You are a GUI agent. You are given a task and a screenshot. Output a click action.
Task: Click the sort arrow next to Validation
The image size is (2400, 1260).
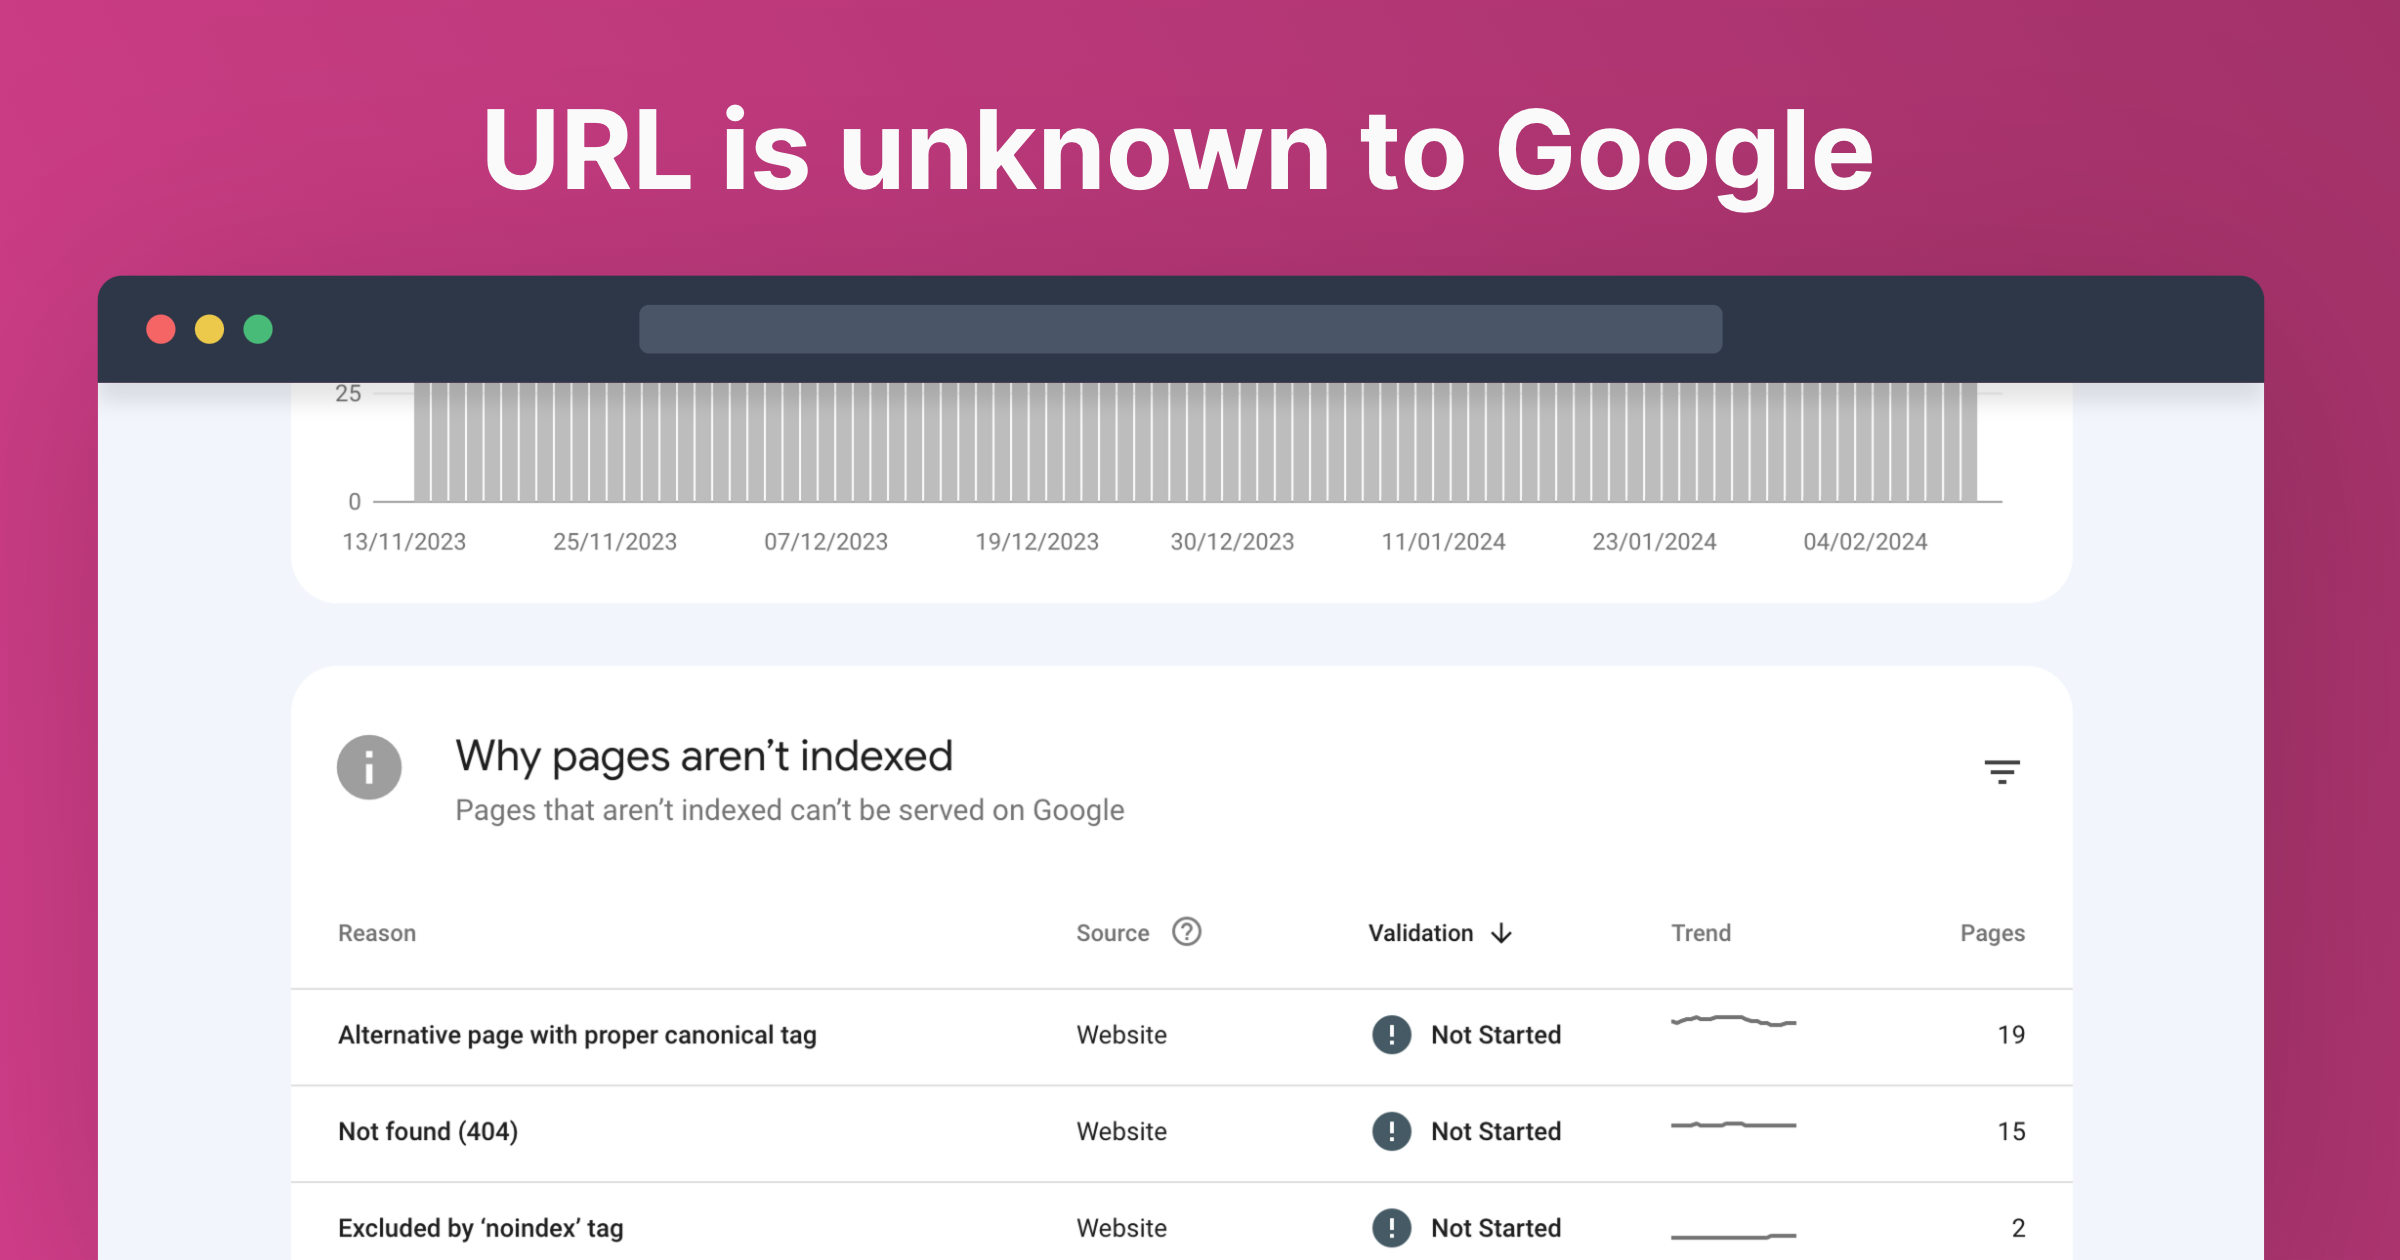[x=1502, y=932]
